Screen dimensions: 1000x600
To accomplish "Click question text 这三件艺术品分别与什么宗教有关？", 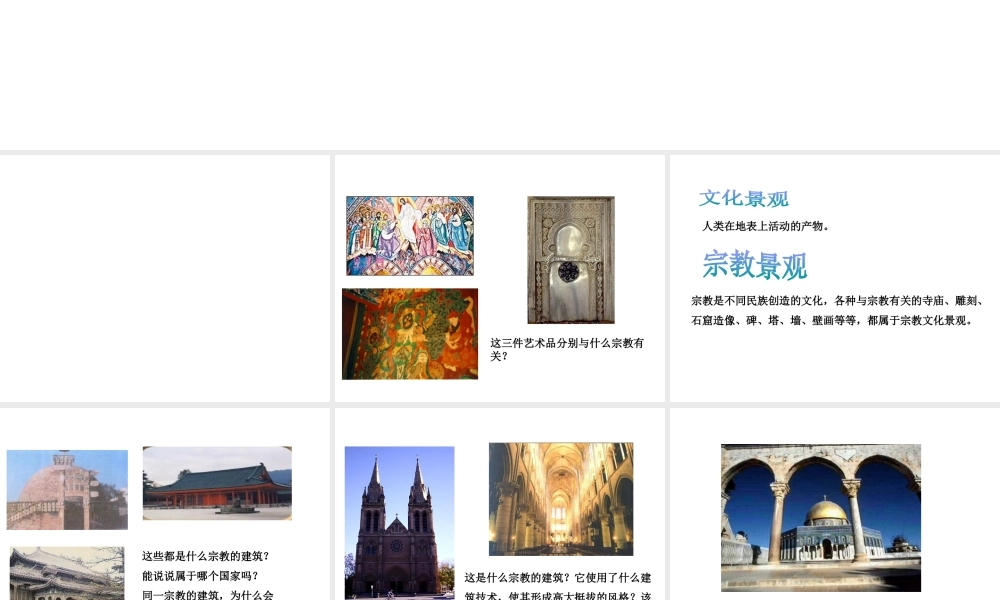I will click(567, 349).
